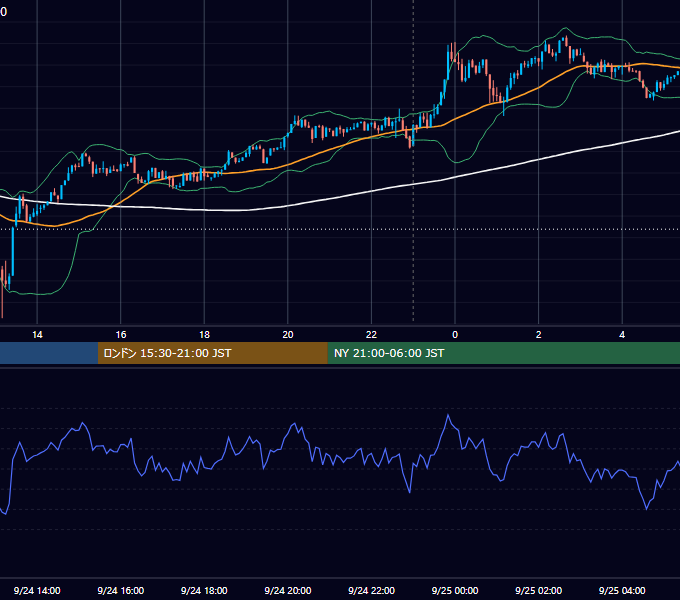Screen dimensions: 680x600
Task: Click the 9/25 02:00 date label
Action: tap(538, 590)
